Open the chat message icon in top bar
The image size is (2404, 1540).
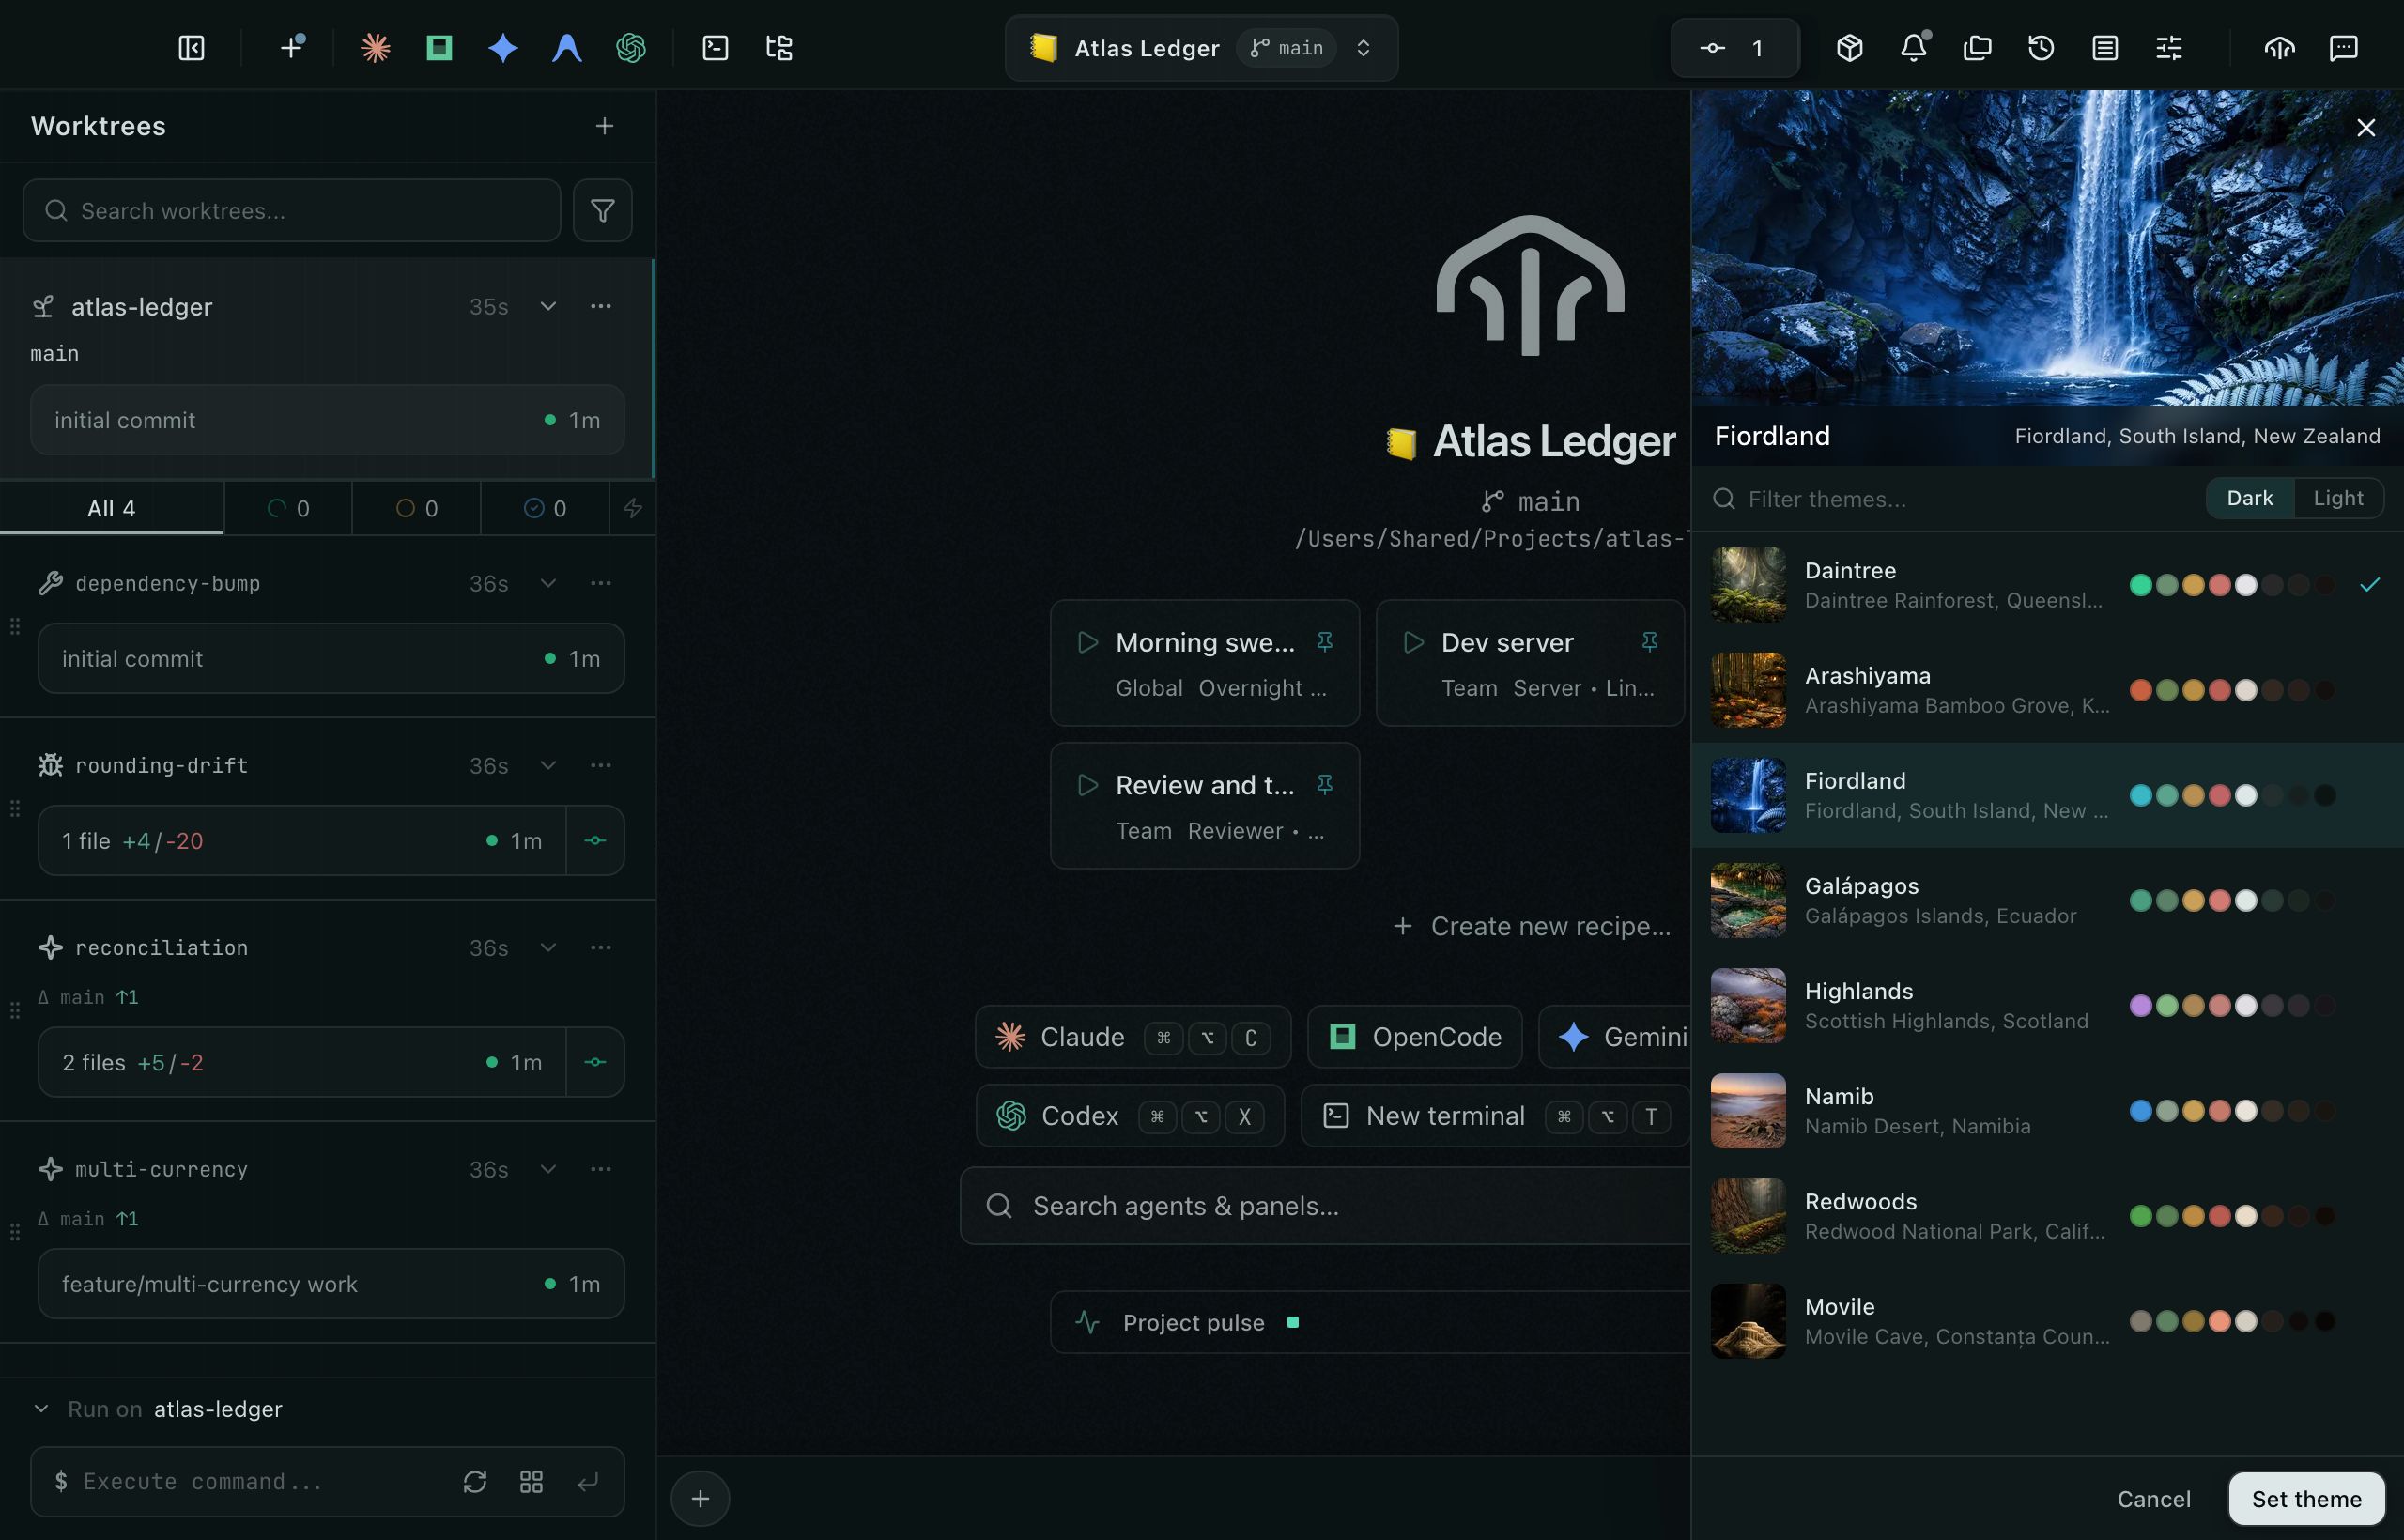coord(2343,48)
